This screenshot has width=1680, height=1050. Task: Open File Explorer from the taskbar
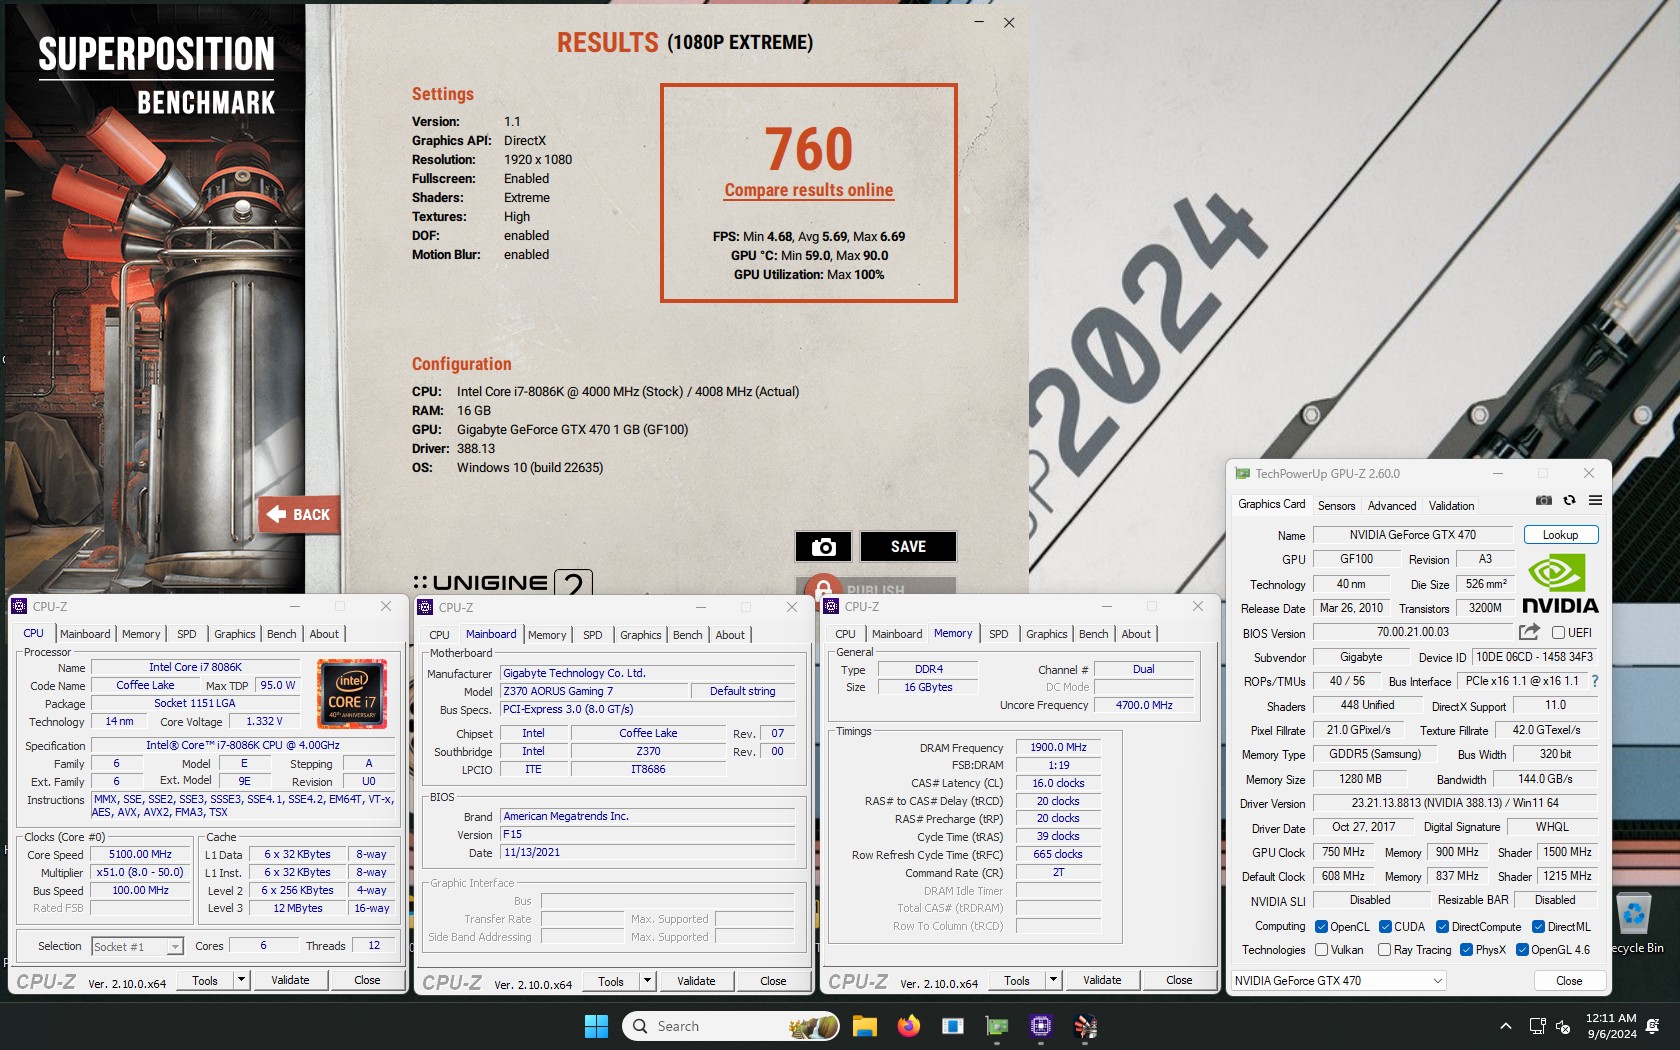coord(864,1026)
